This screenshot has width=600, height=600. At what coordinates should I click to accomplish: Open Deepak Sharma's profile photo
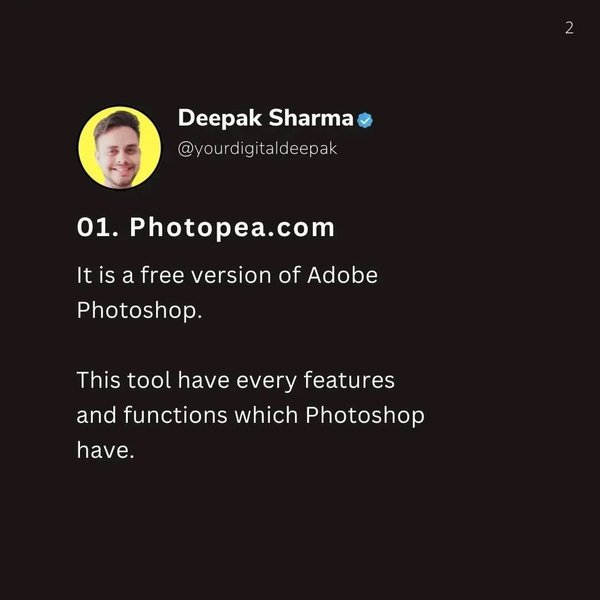(x=119, y=148)
